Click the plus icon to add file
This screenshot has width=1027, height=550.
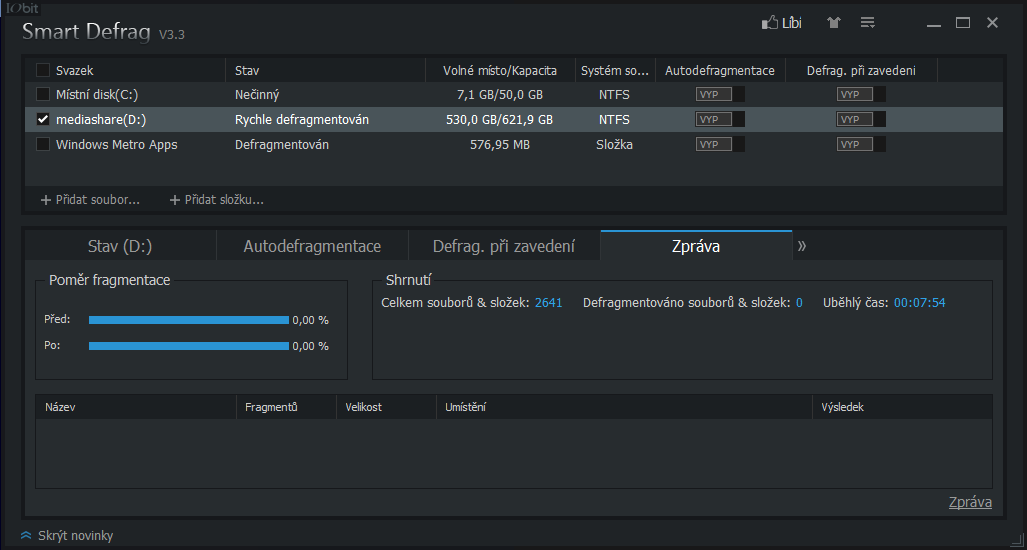pos(45,200)
